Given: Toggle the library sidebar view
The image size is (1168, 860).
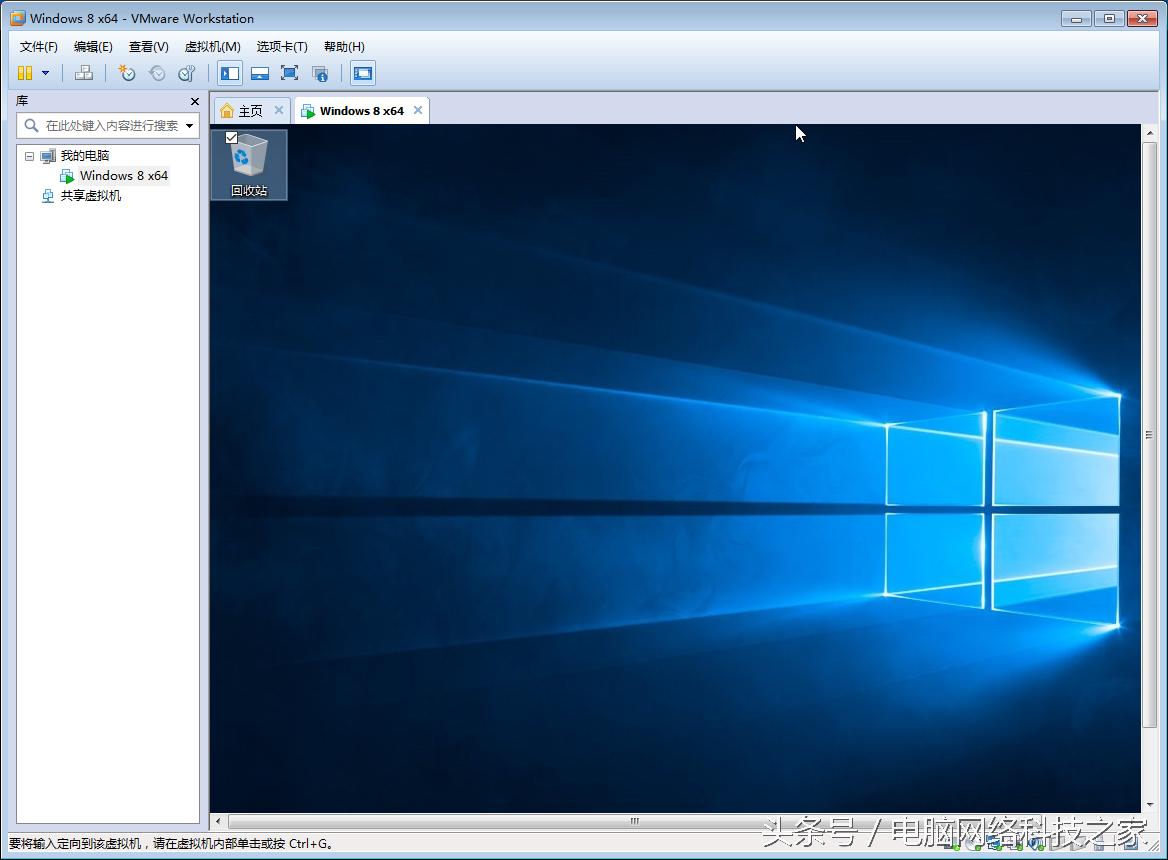Looking at the screenshot, I should point(230,73).
